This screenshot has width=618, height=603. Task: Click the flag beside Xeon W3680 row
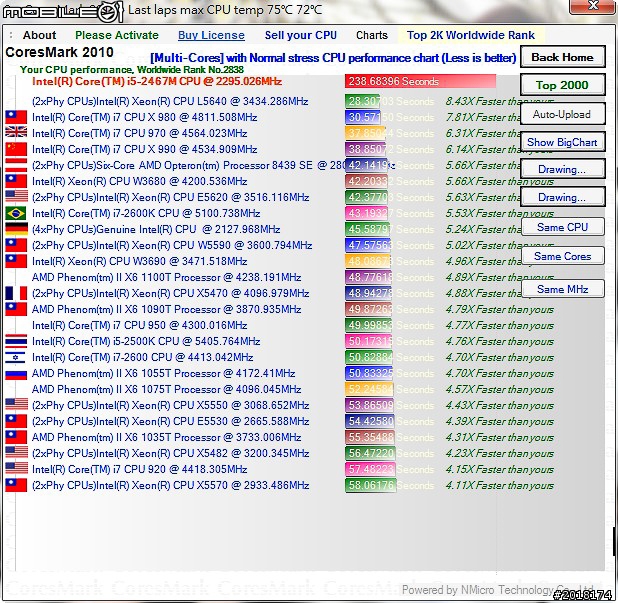click(16, 181)
